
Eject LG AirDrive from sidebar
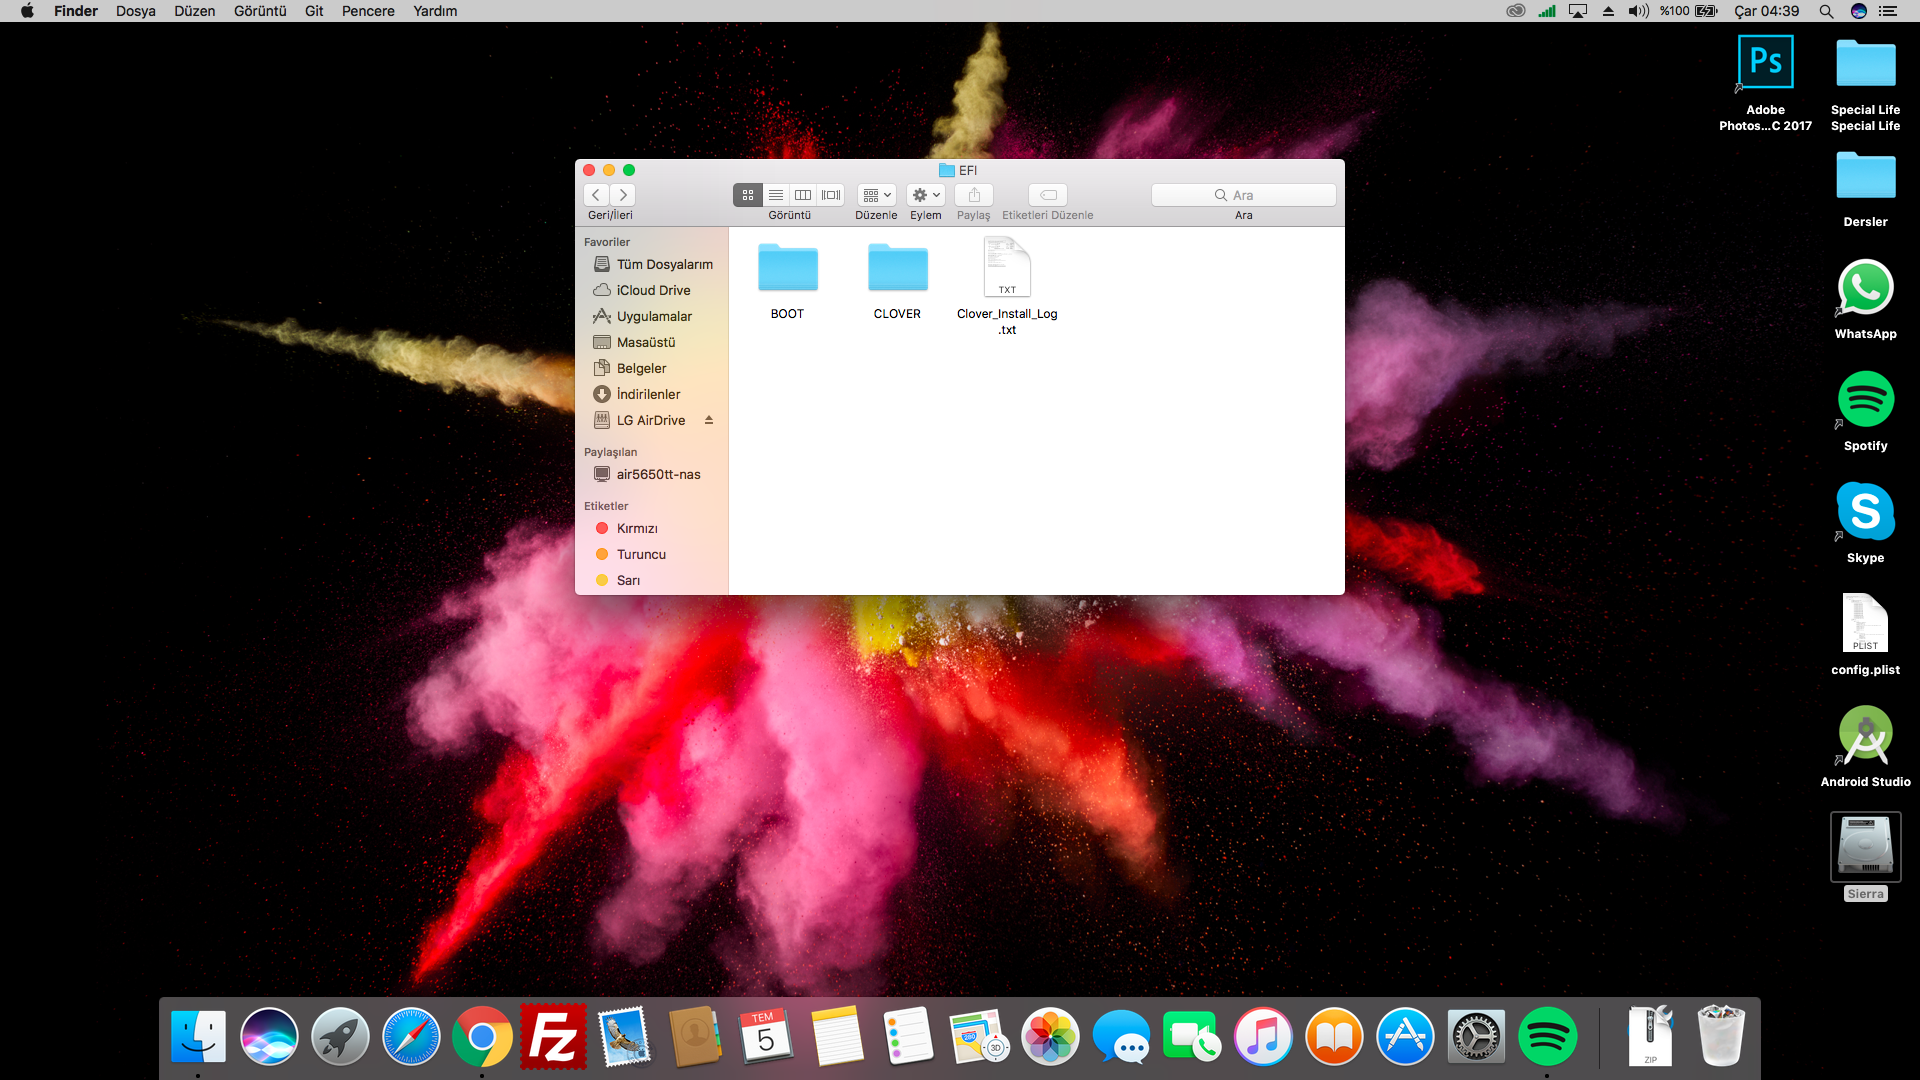[709, 420]
